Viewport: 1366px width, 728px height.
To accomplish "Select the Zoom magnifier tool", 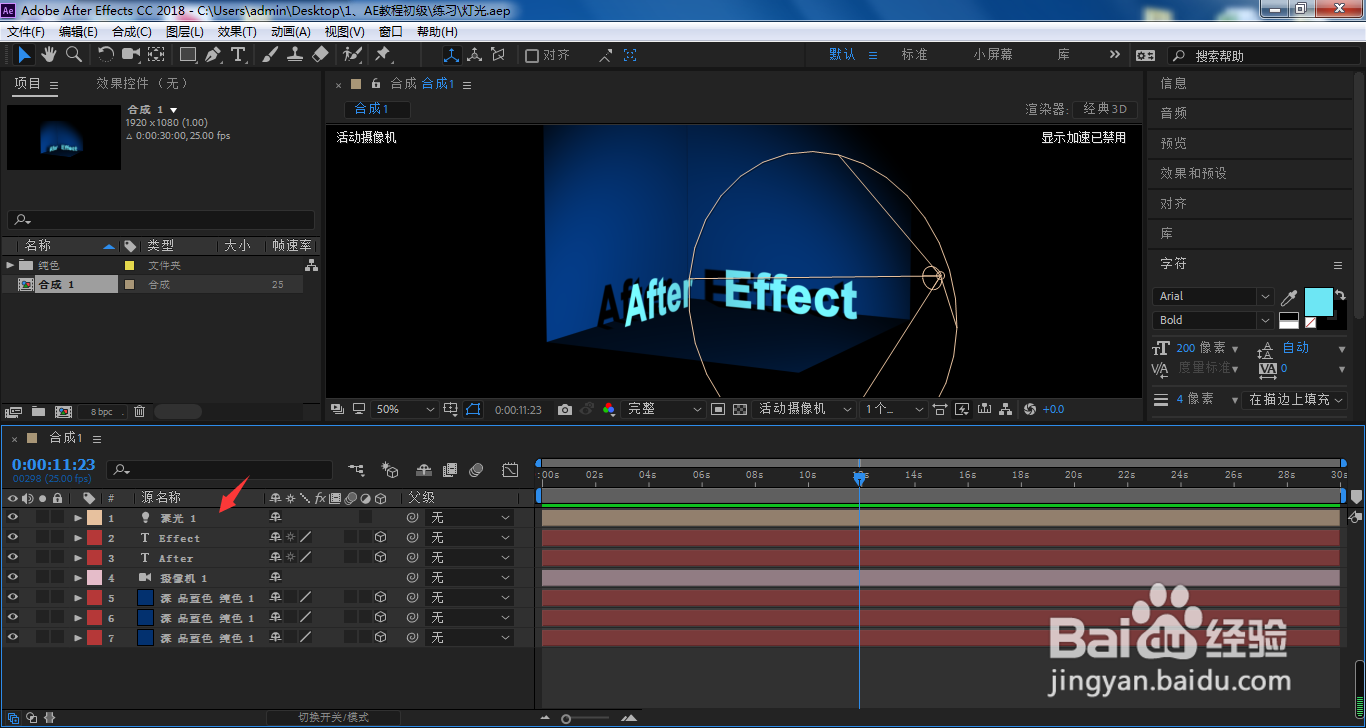I will pyautogui.click(x=73, y=55).
